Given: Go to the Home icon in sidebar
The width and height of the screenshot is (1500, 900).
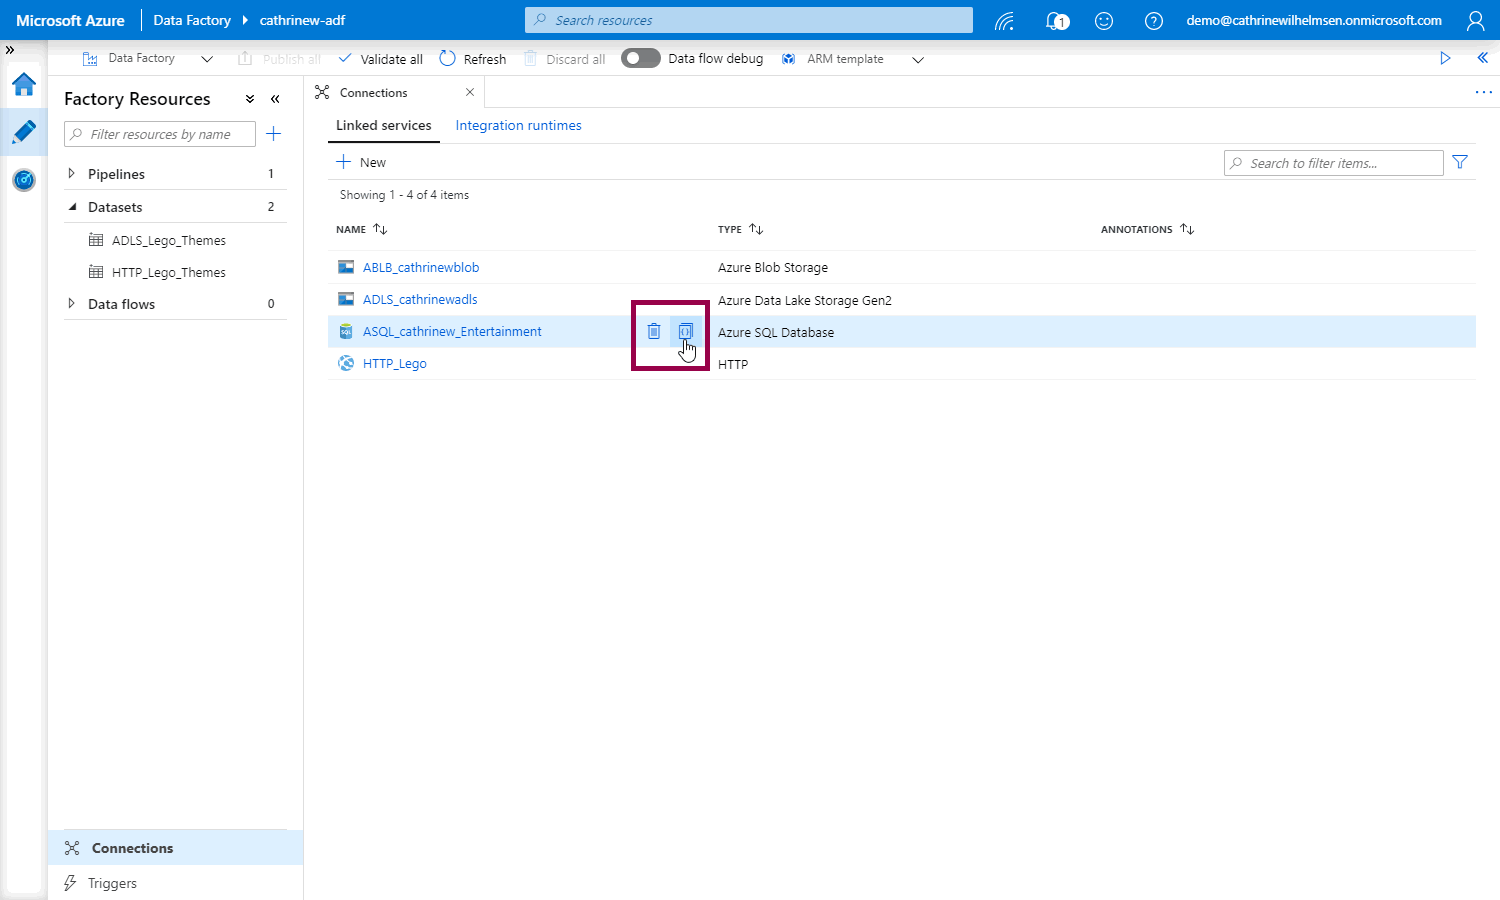Looking at the screenshot, I should click(24, 85).
